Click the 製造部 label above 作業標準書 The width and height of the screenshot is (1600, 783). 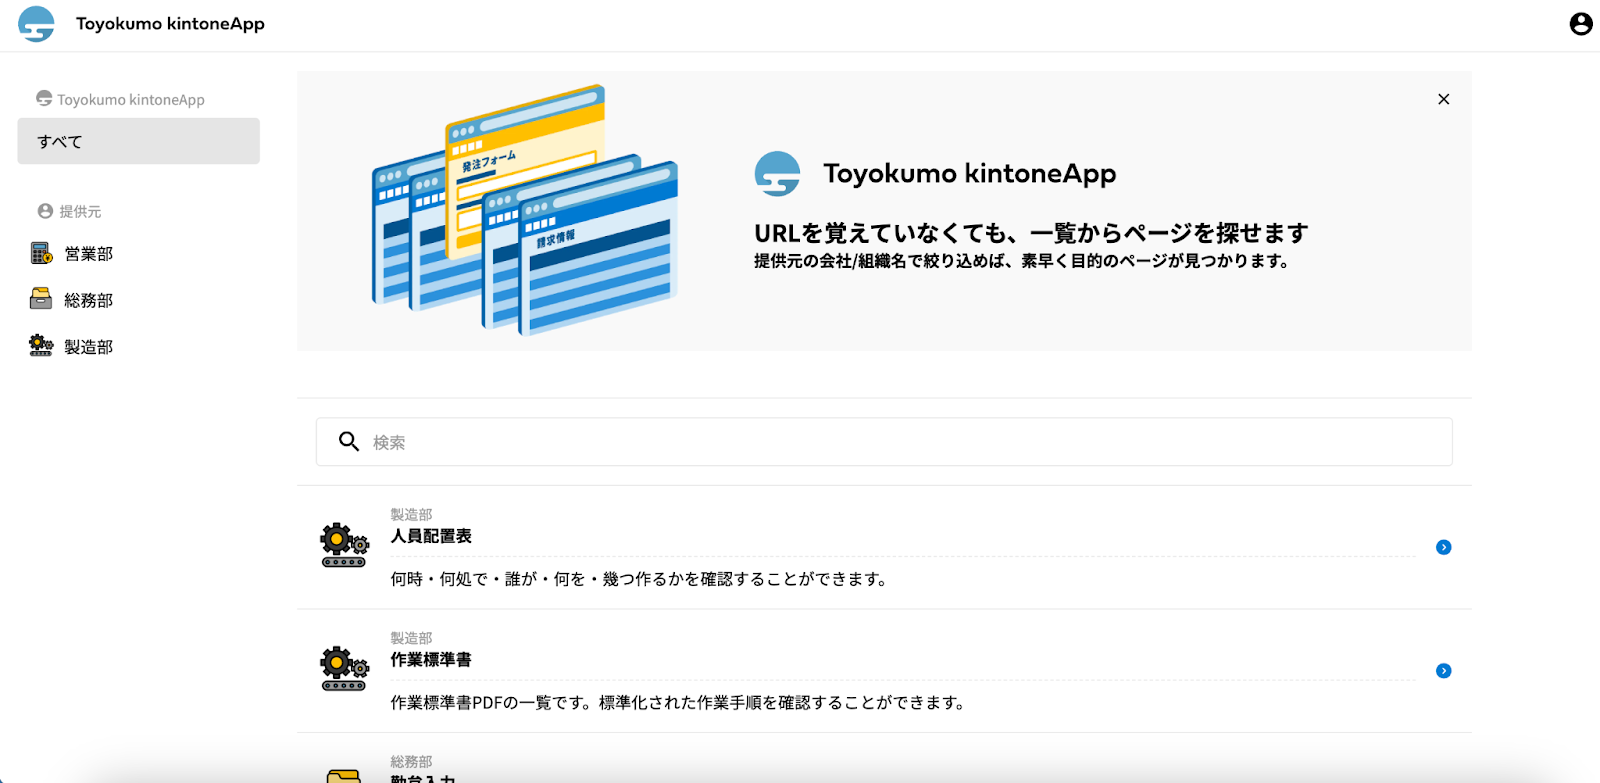(x=411, y=639)
